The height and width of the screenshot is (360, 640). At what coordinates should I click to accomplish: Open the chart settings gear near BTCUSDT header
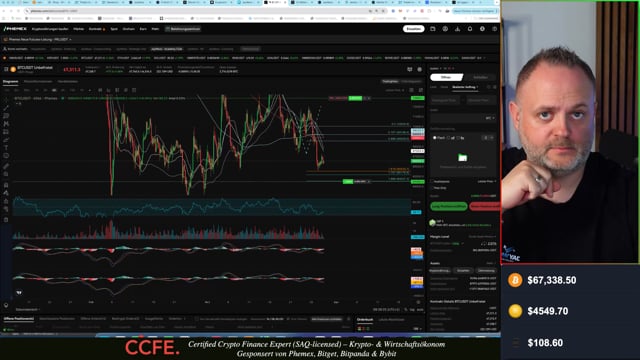point(420,70)
